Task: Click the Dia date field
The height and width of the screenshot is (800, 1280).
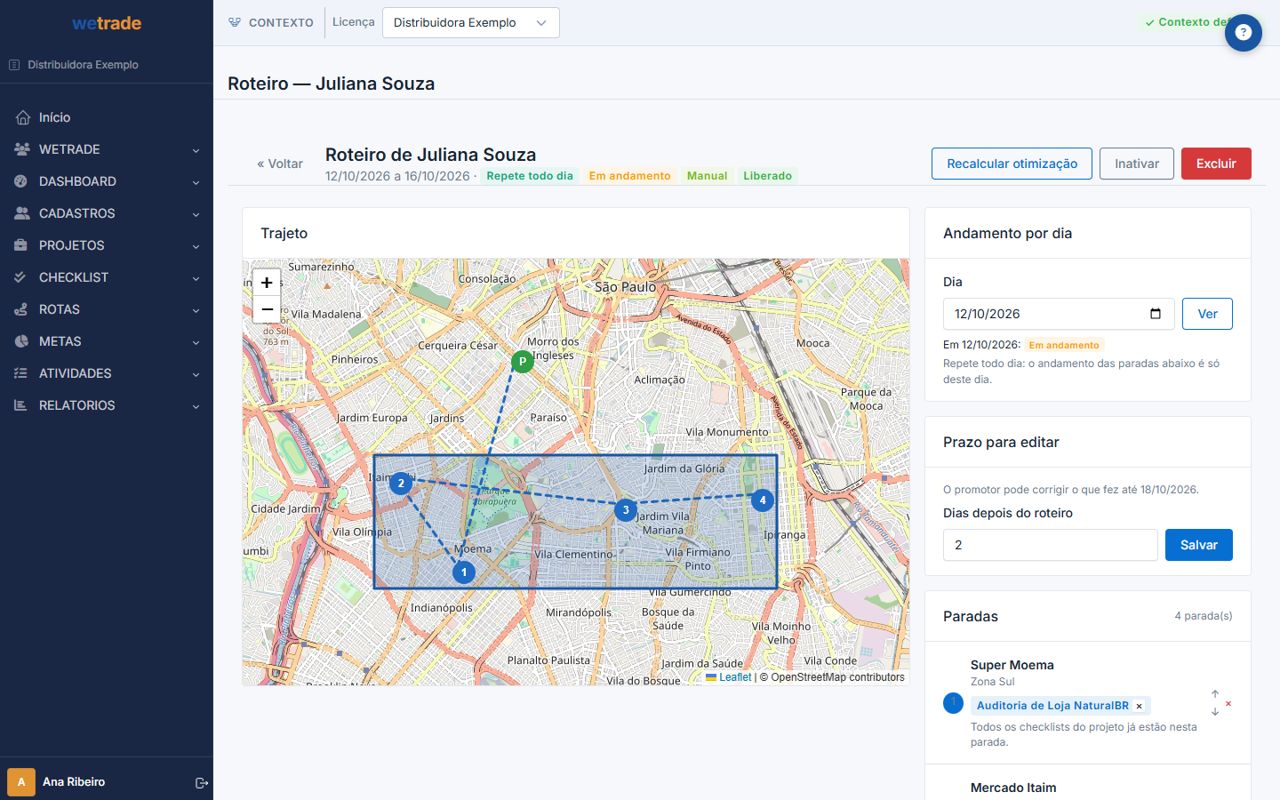Action: 1059,314
